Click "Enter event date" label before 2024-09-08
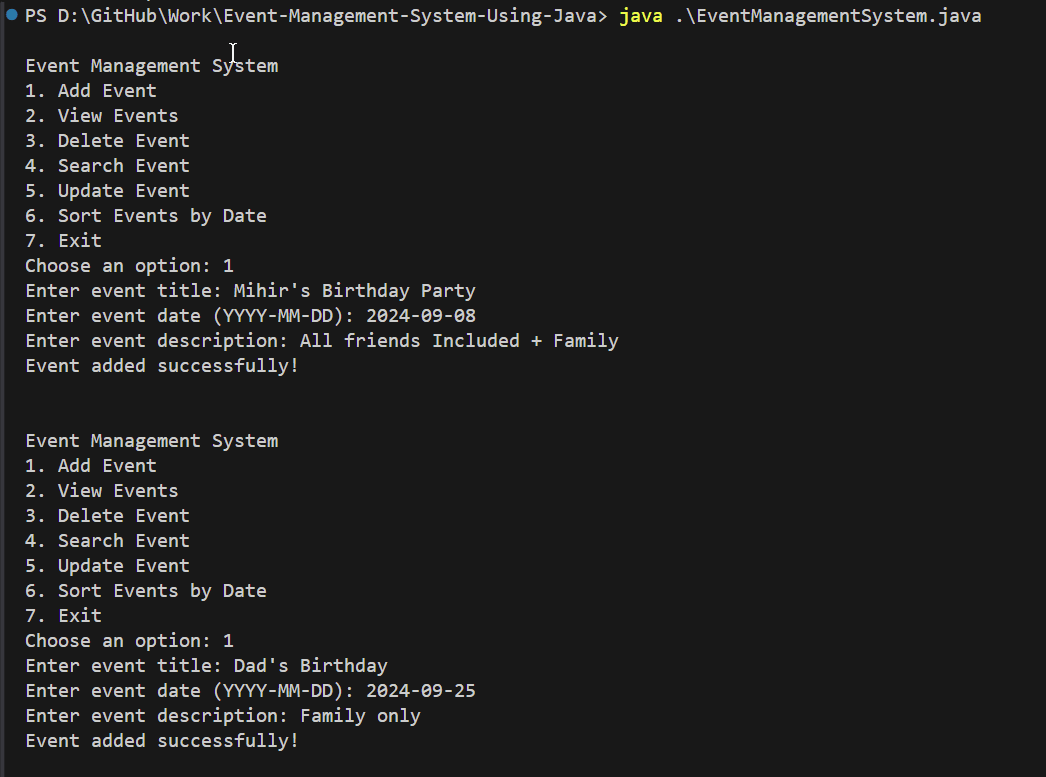The image size is (1046, 777). pyautogui.click(x=190, y=316)
